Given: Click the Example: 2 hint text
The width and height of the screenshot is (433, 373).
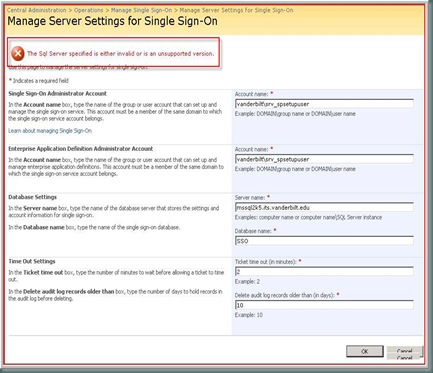Looking at the screenshot, I should pos(247,282).
